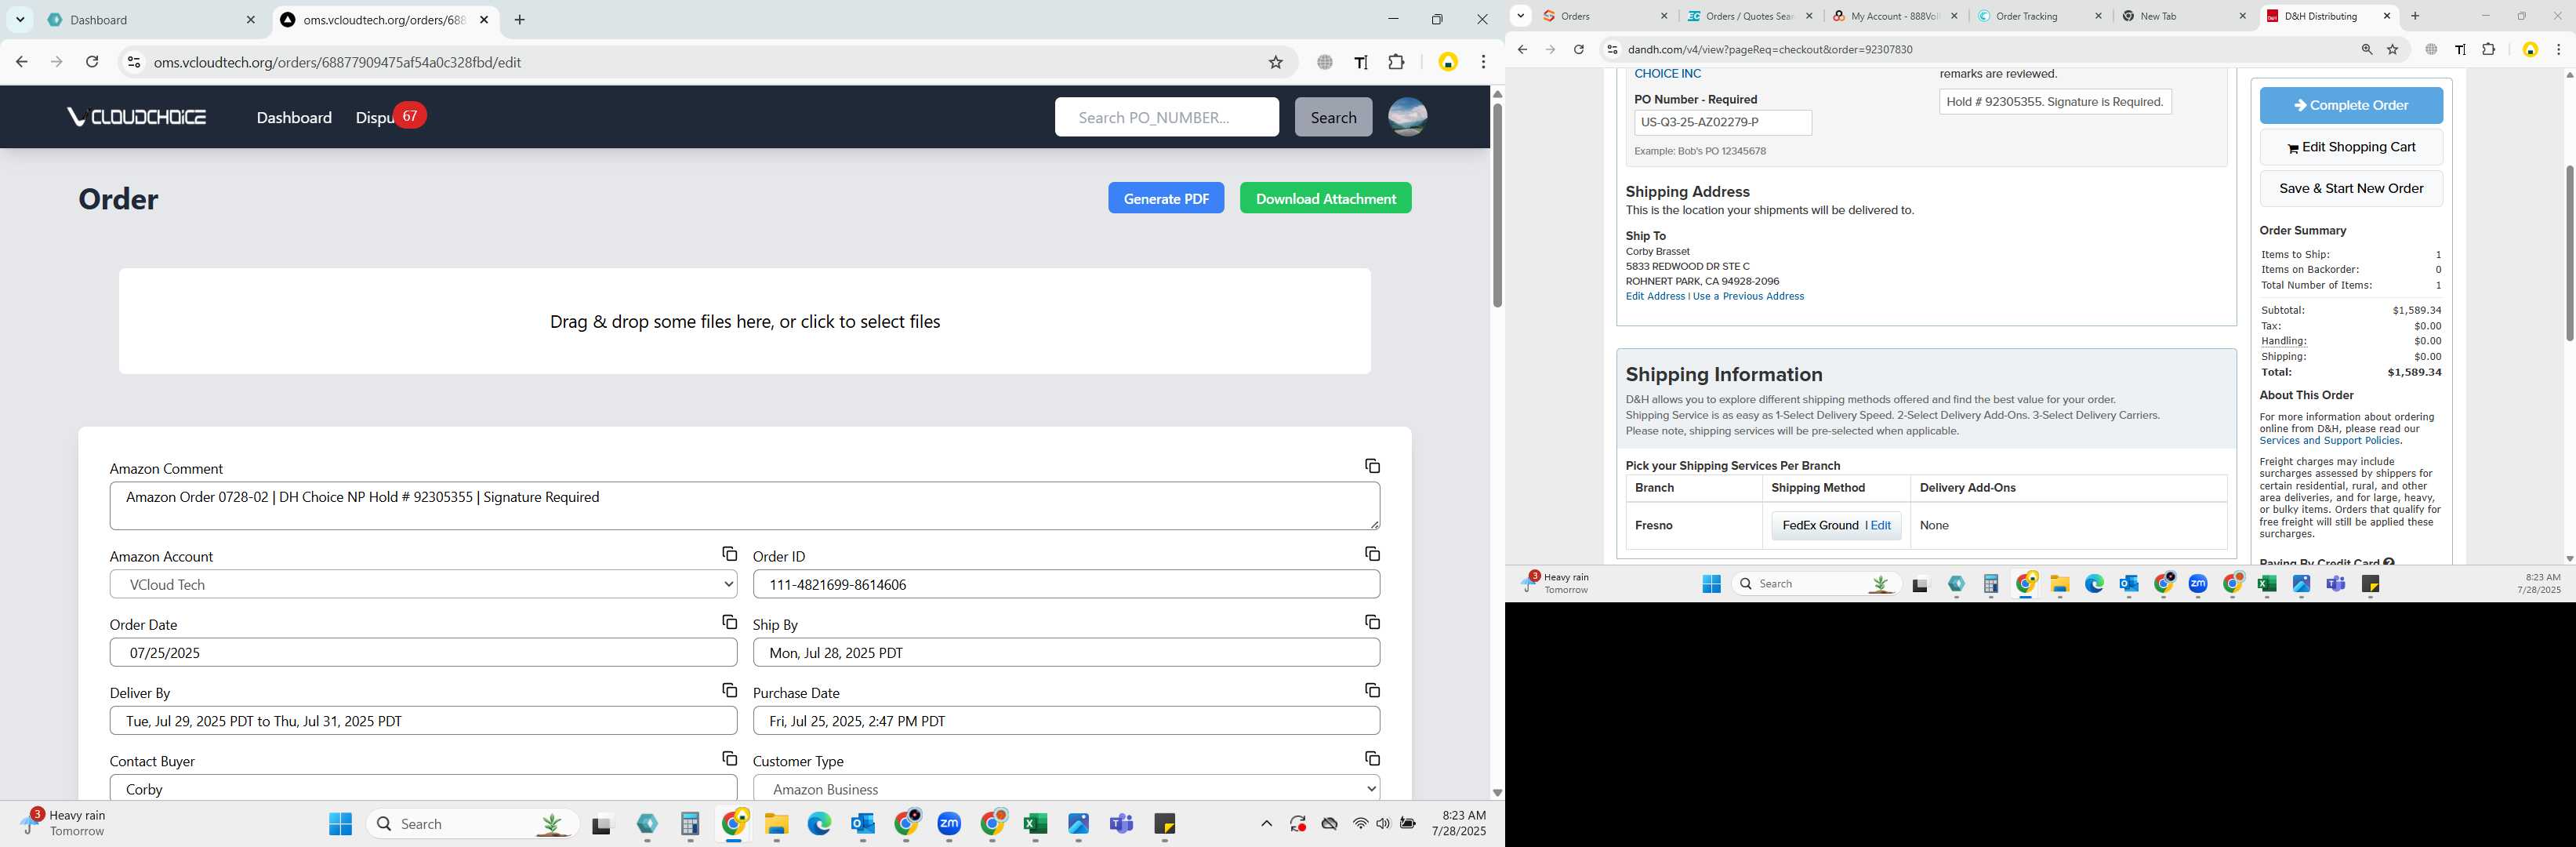
Task: Open the CHOICE INC link
Action: click(x=1667, y=74)
